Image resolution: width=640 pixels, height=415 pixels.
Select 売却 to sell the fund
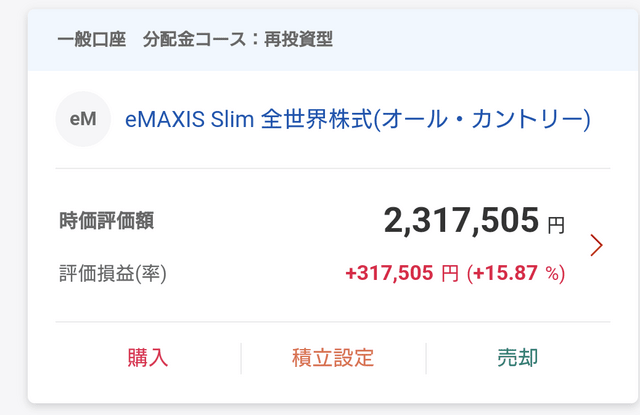tap(518, 358)
